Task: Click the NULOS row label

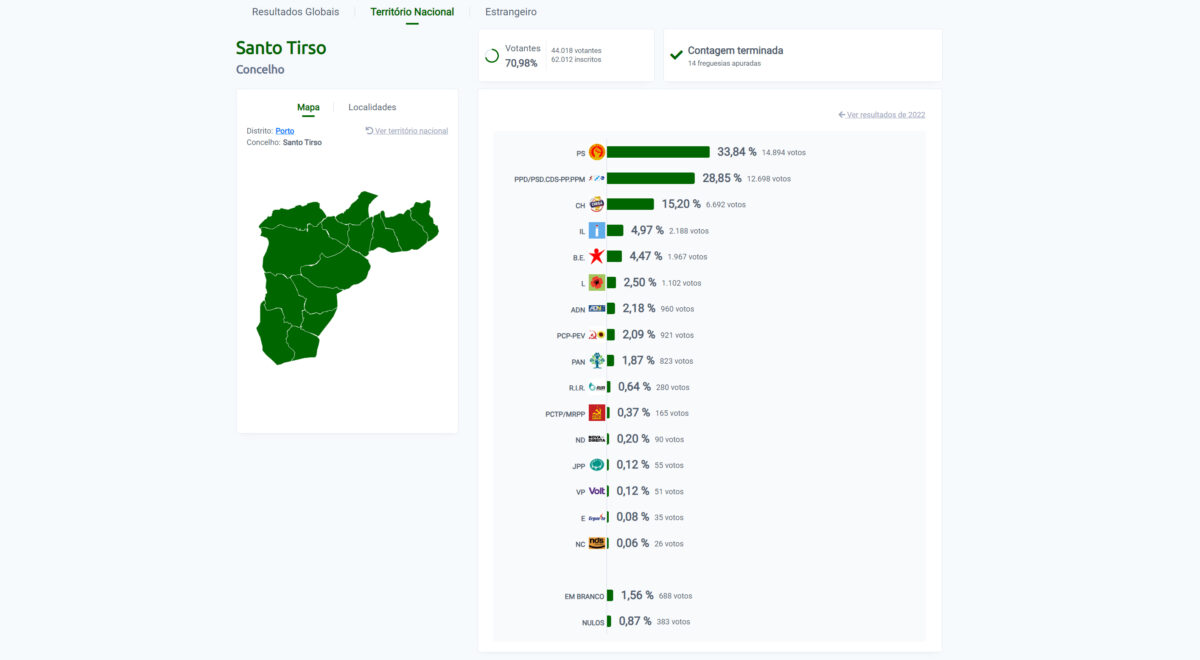Action: click(x=593, y=622)
